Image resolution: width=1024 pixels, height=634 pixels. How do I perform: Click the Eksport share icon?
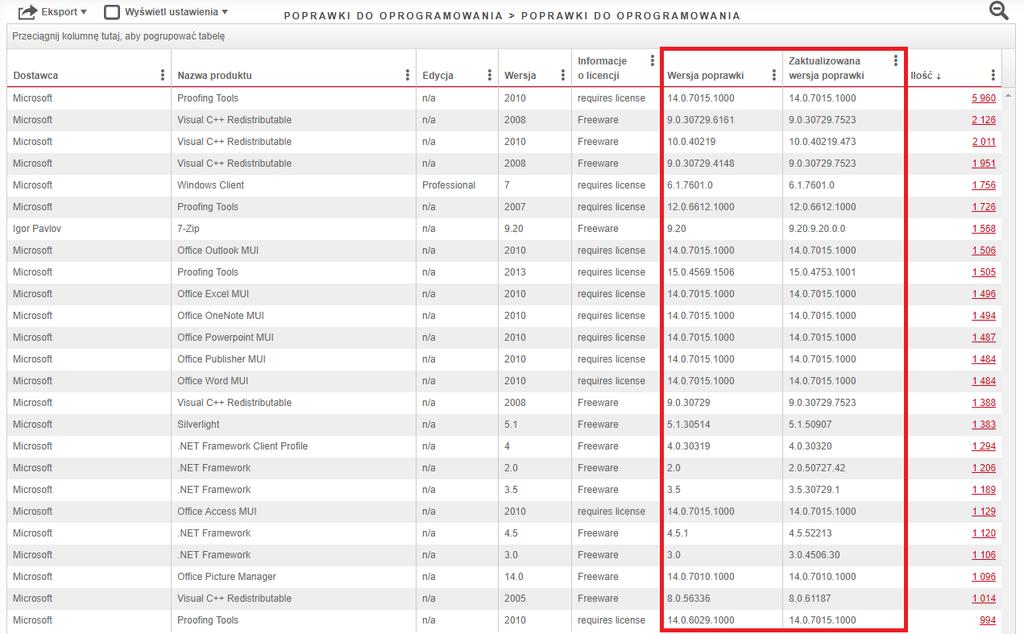tap(27, 12)
